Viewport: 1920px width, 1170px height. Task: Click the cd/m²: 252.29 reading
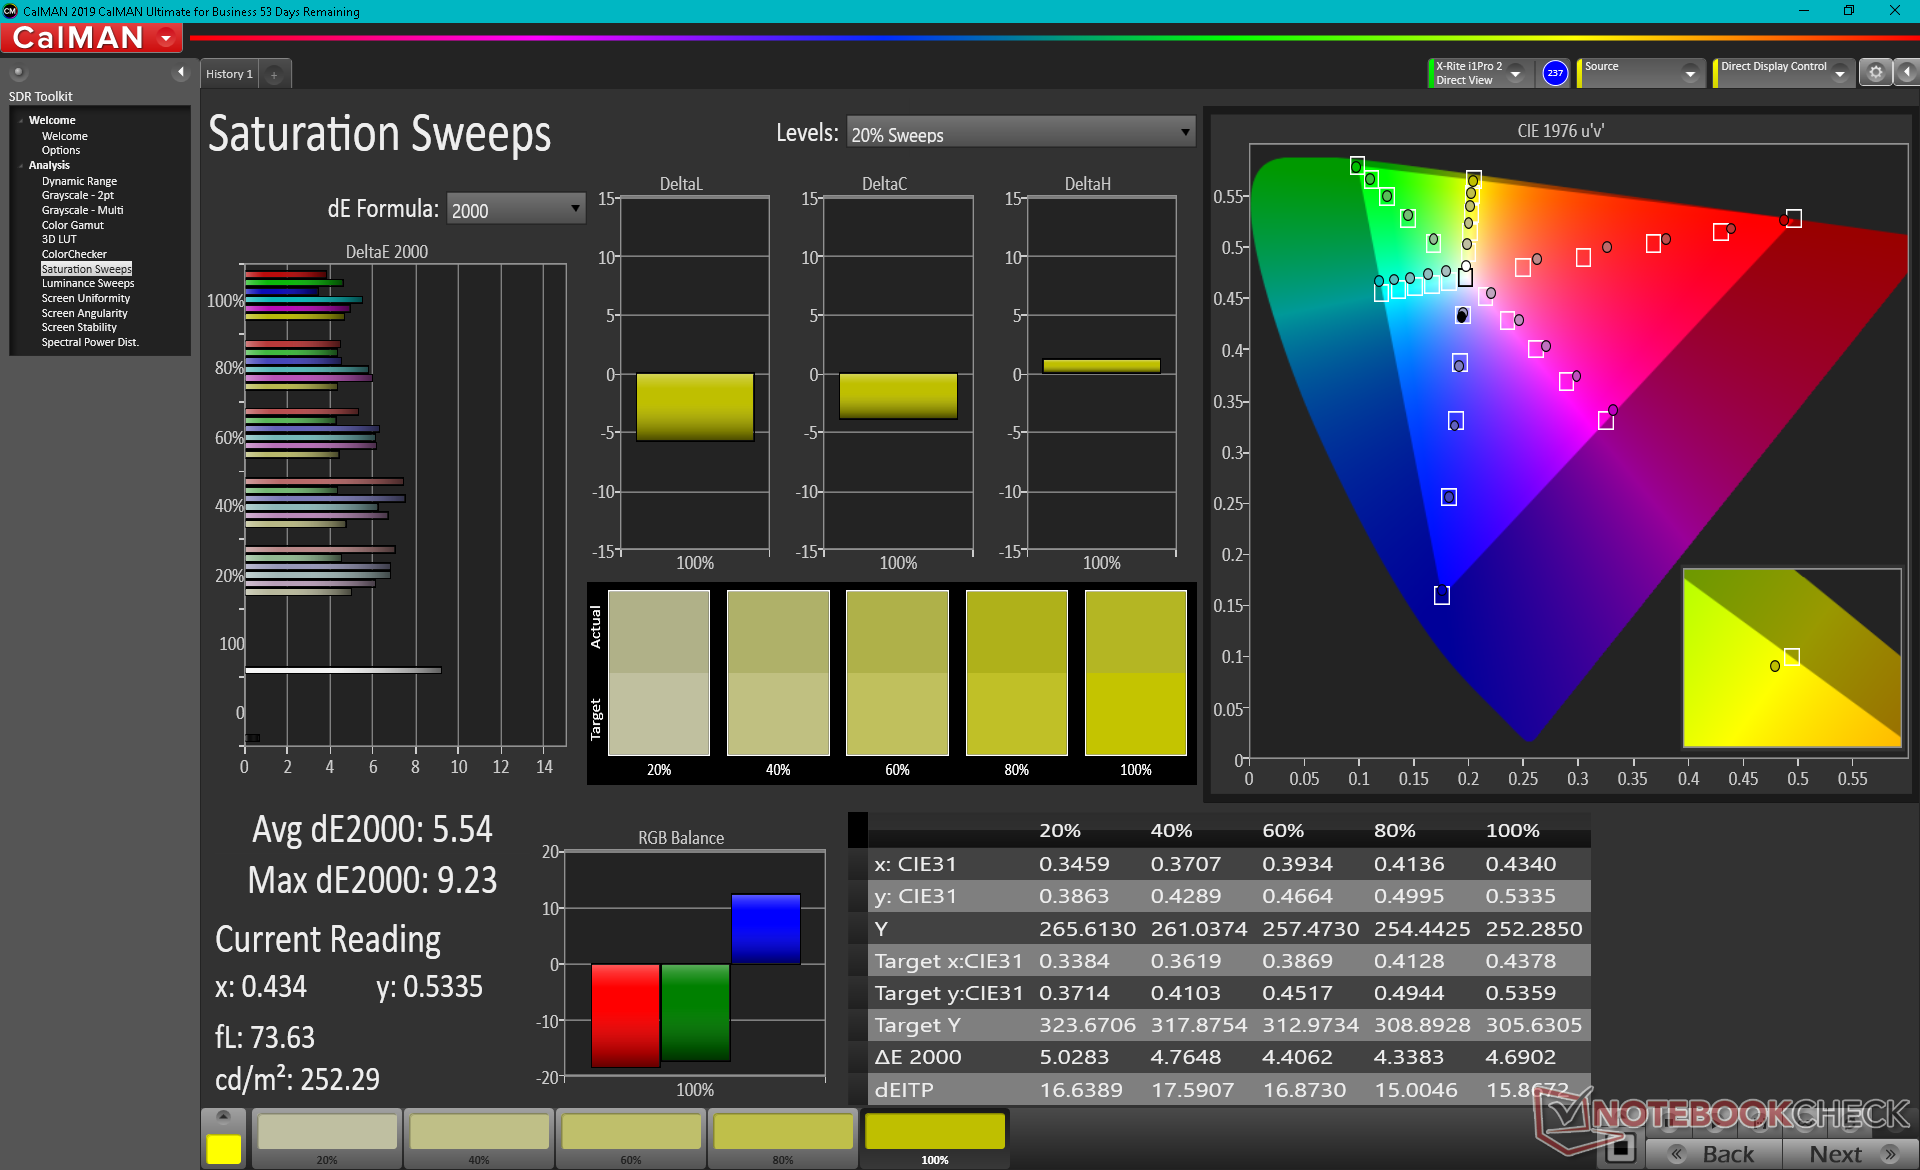297,1078
